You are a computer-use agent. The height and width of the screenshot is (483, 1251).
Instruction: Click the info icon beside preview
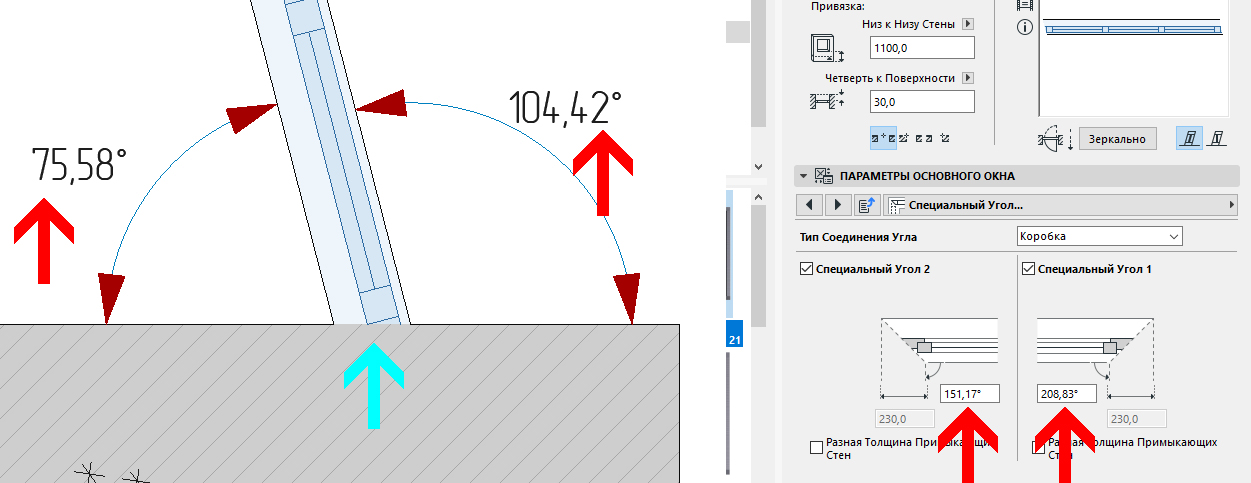click(x=1024, y=28)
